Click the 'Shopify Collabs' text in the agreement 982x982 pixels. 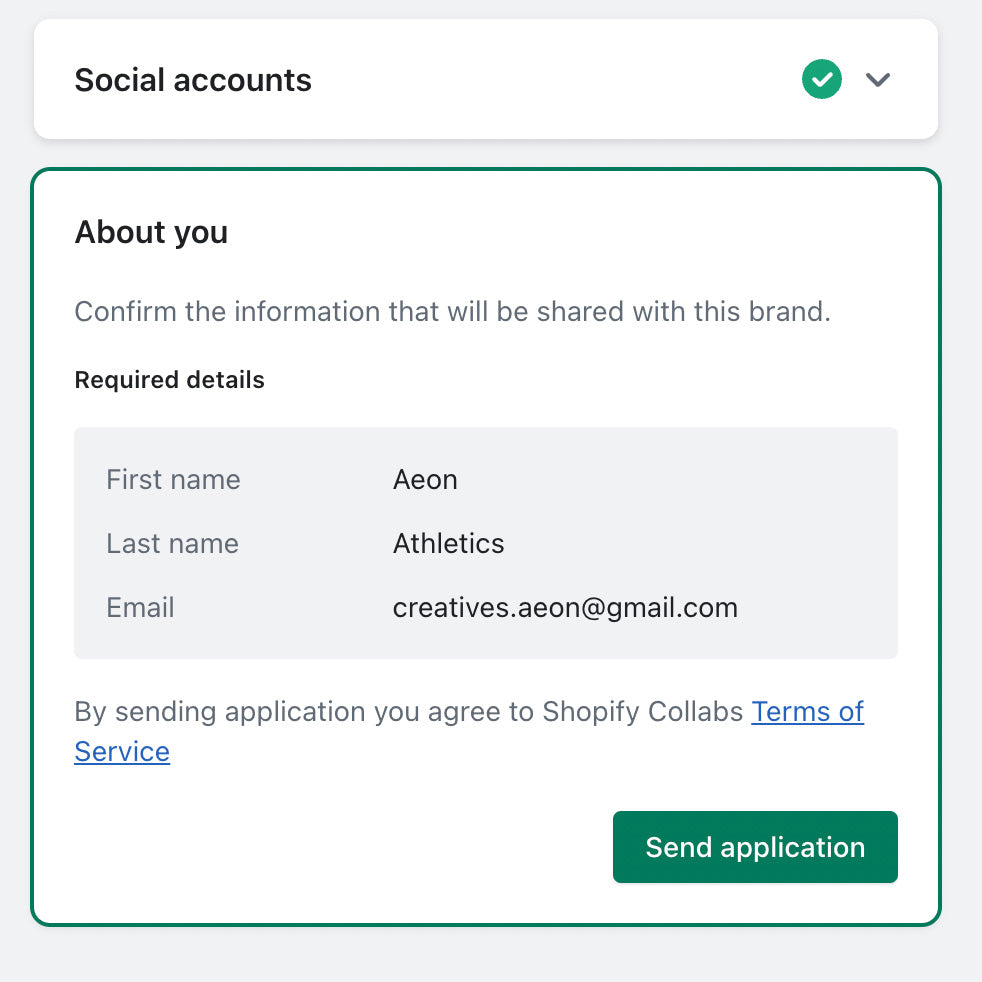[x=643, y=712]
